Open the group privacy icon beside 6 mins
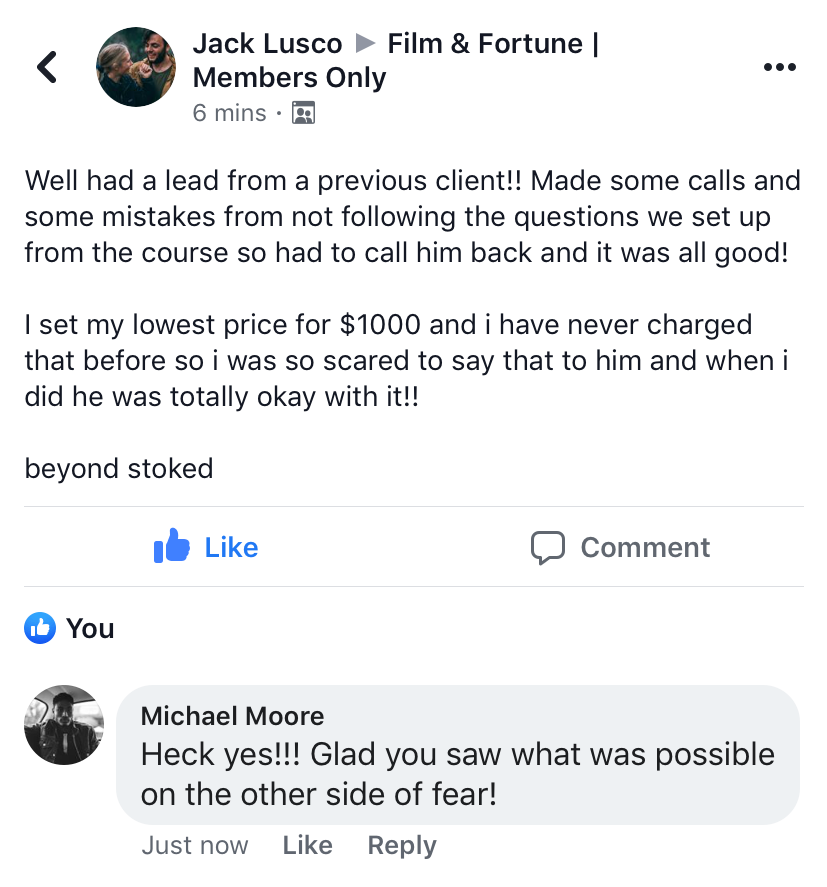827x887 pixels. [x=303, y=113]
